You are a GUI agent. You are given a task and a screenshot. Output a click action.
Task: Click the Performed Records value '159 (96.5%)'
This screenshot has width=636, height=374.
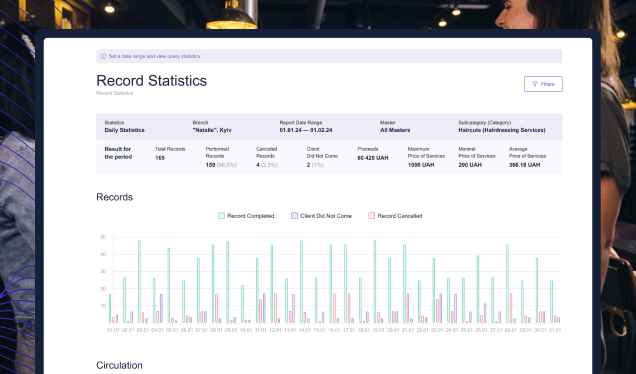click(221, 165)
